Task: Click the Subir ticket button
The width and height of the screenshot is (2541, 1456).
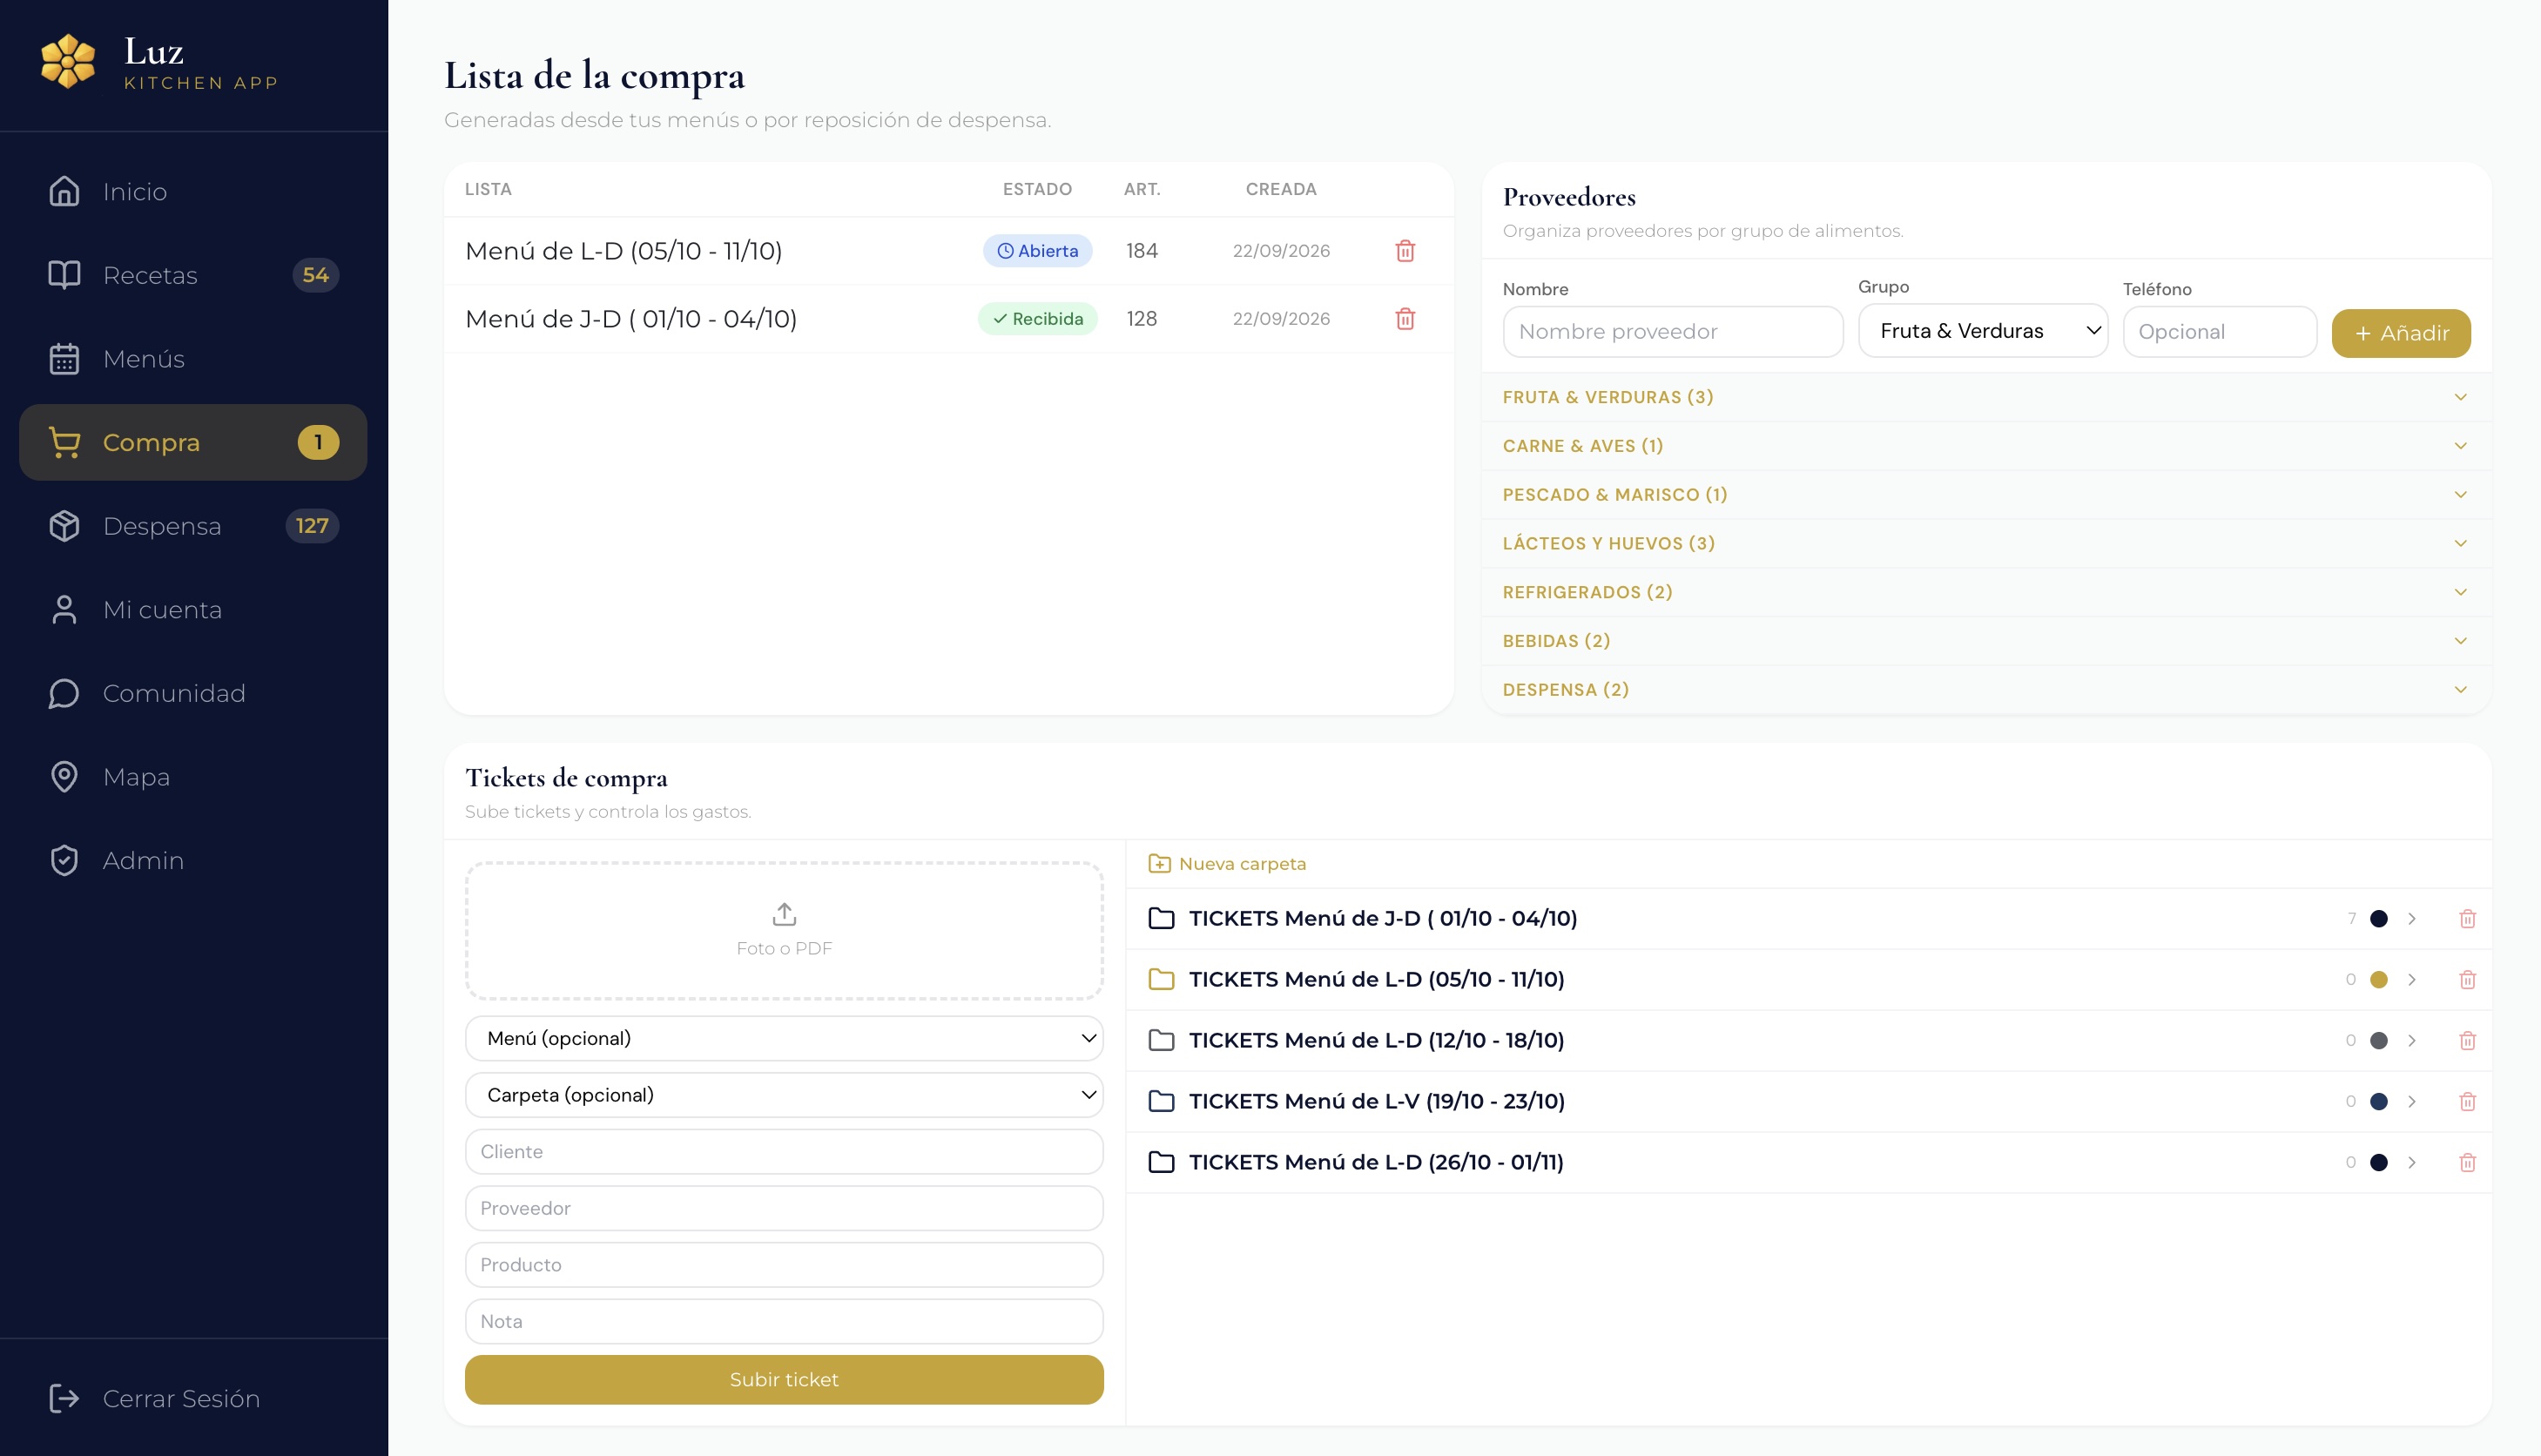Action: [x=784, y=1380]
